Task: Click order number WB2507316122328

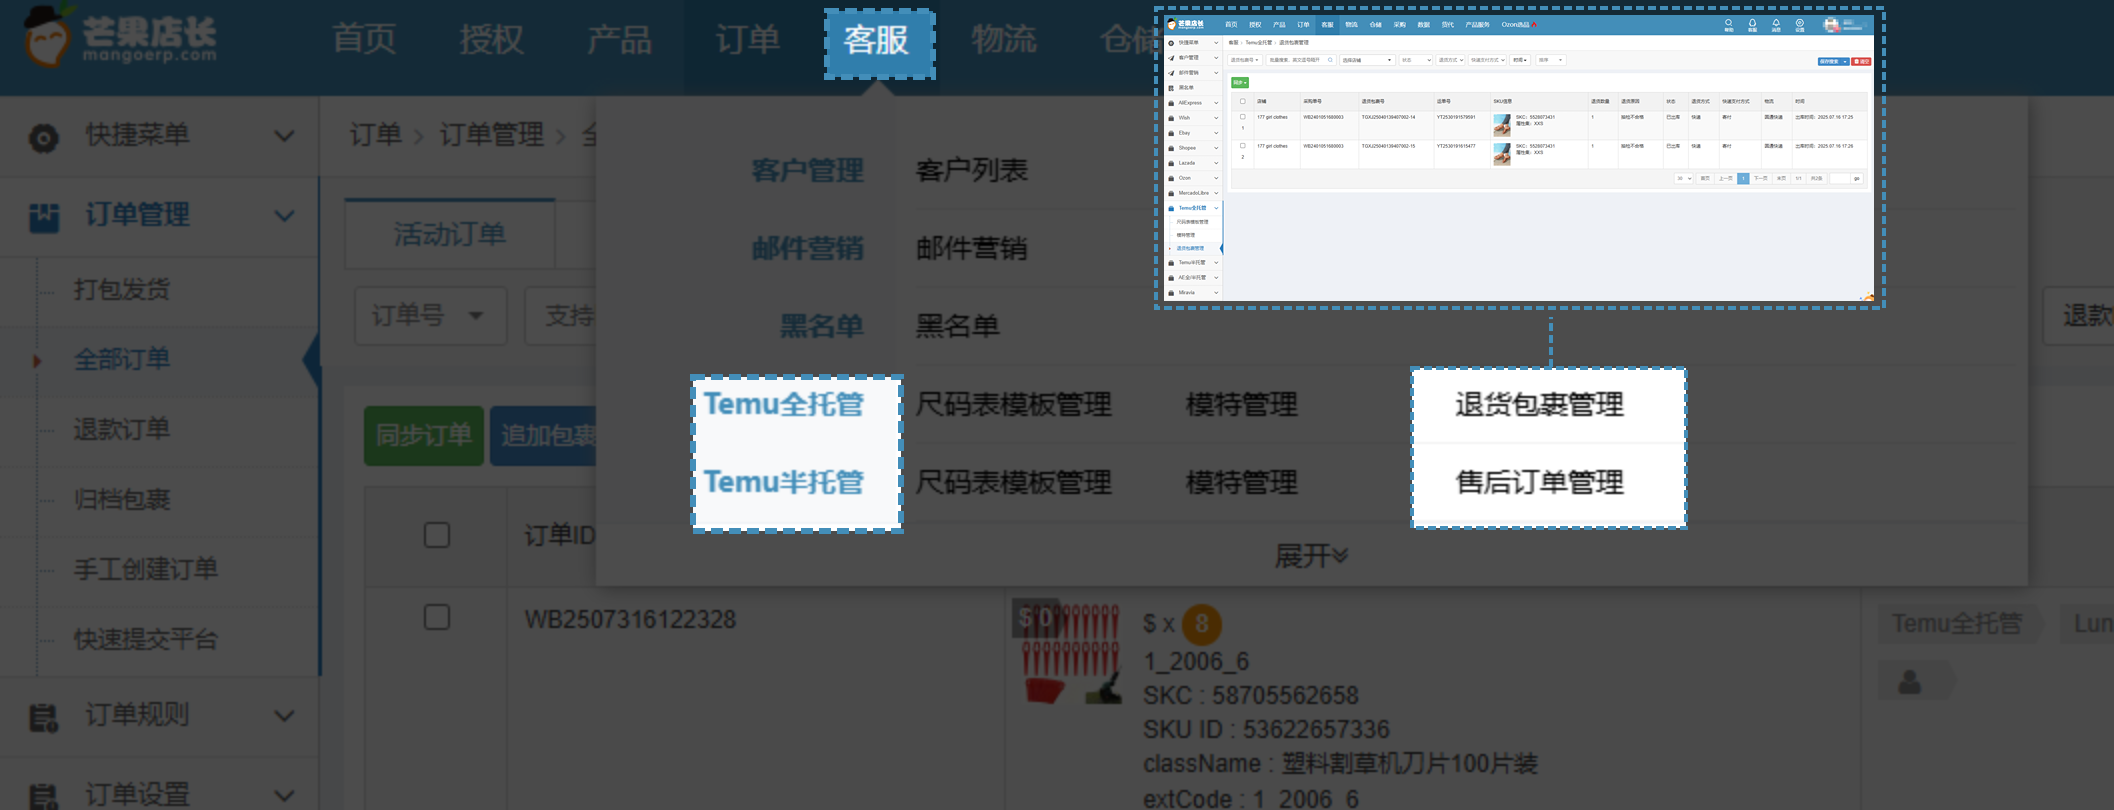Action: click(x=630, y=620)
